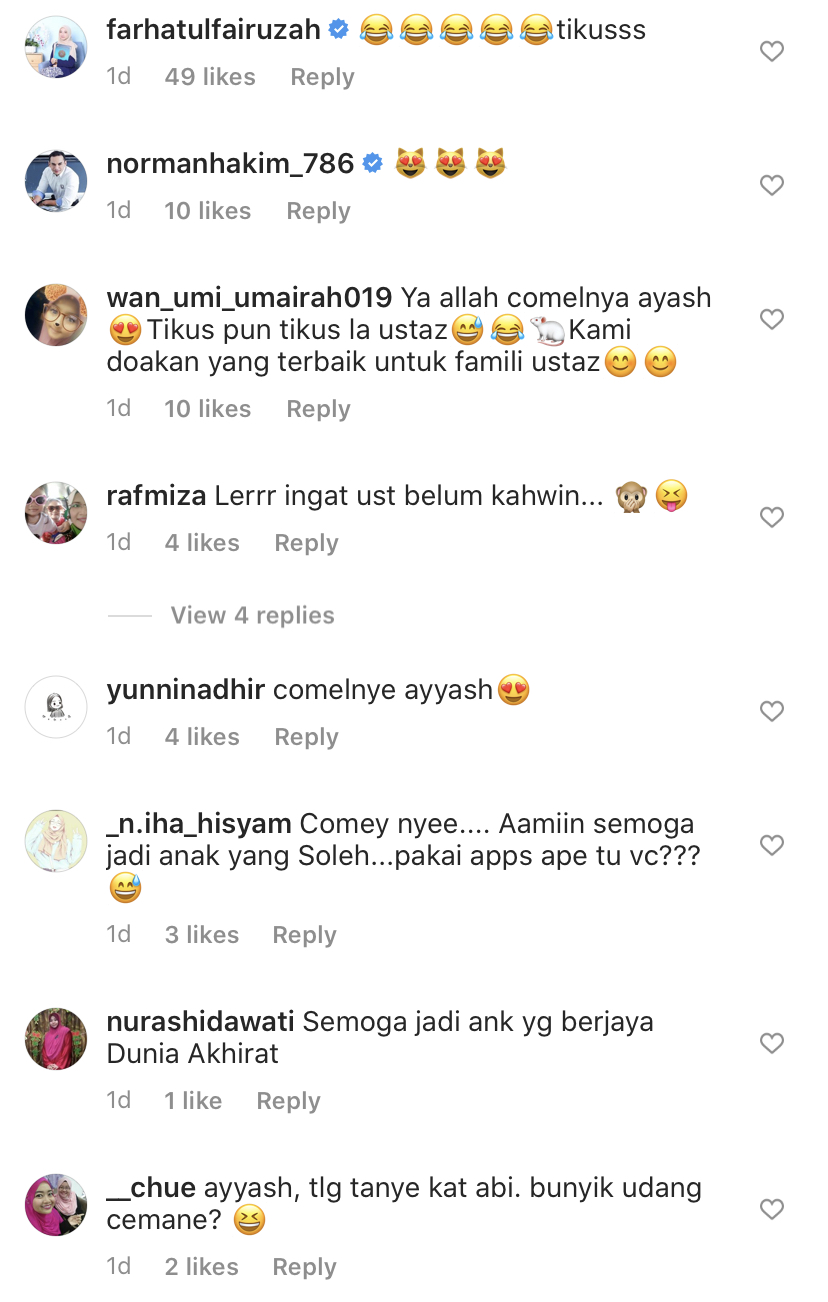Open 49 likes list
This screenshot has width=828, height=1302.
pos(210,77)
